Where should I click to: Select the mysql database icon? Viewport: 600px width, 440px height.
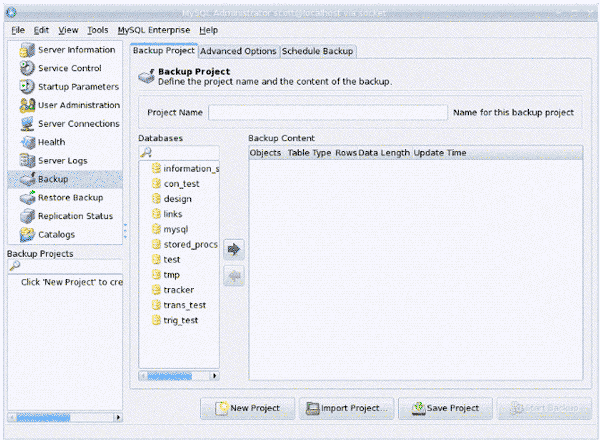tap(156, 229)
